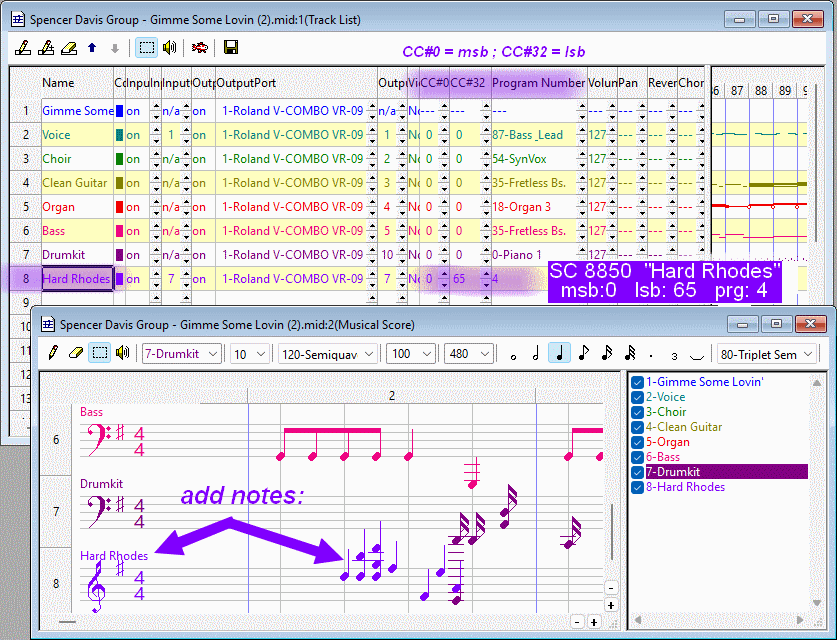Click the Pan column header
Image resolution: width=837 pixels, height=640 pixels.
[x=632, y=83]
